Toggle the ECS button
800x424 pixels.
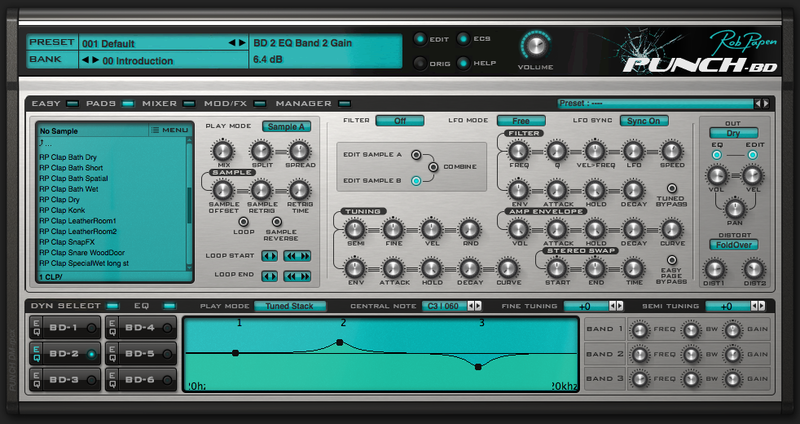coord(463,39)
